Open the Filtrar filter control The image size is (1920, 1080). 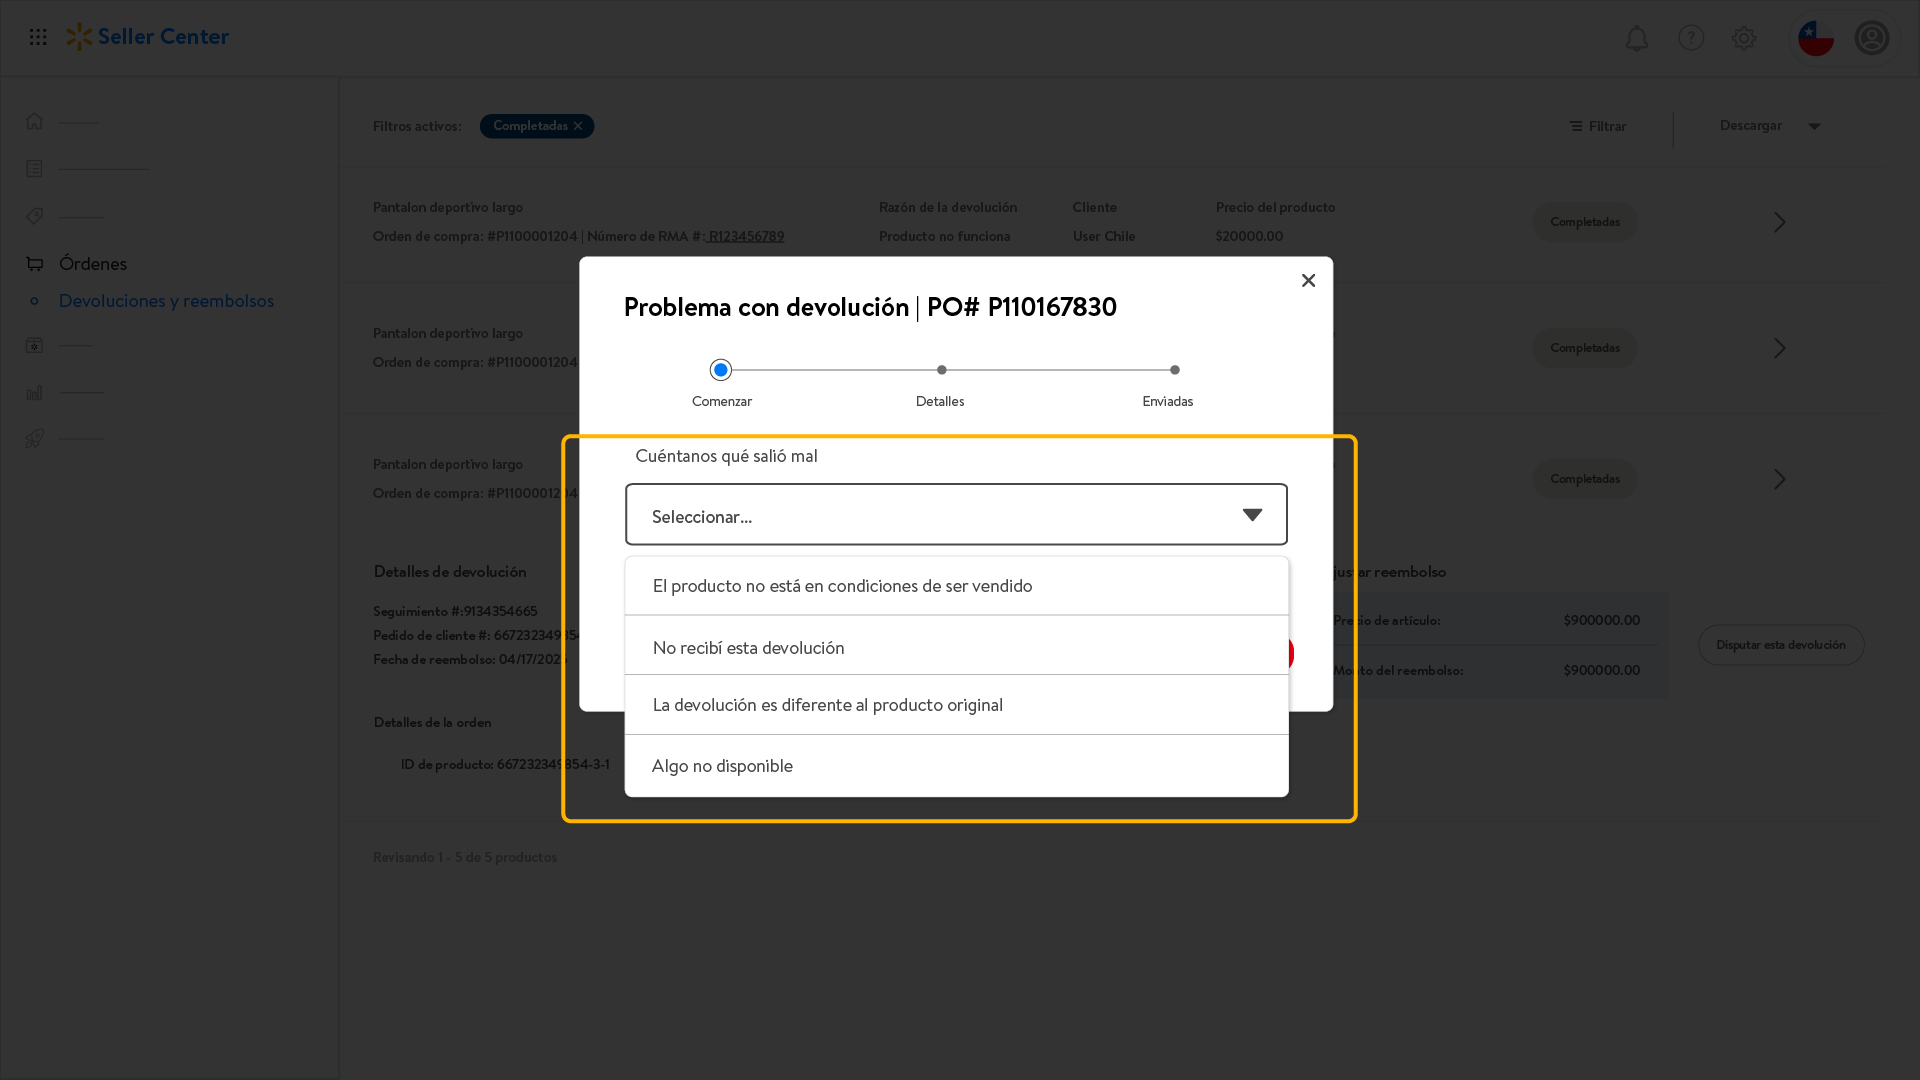point(1598,126)
